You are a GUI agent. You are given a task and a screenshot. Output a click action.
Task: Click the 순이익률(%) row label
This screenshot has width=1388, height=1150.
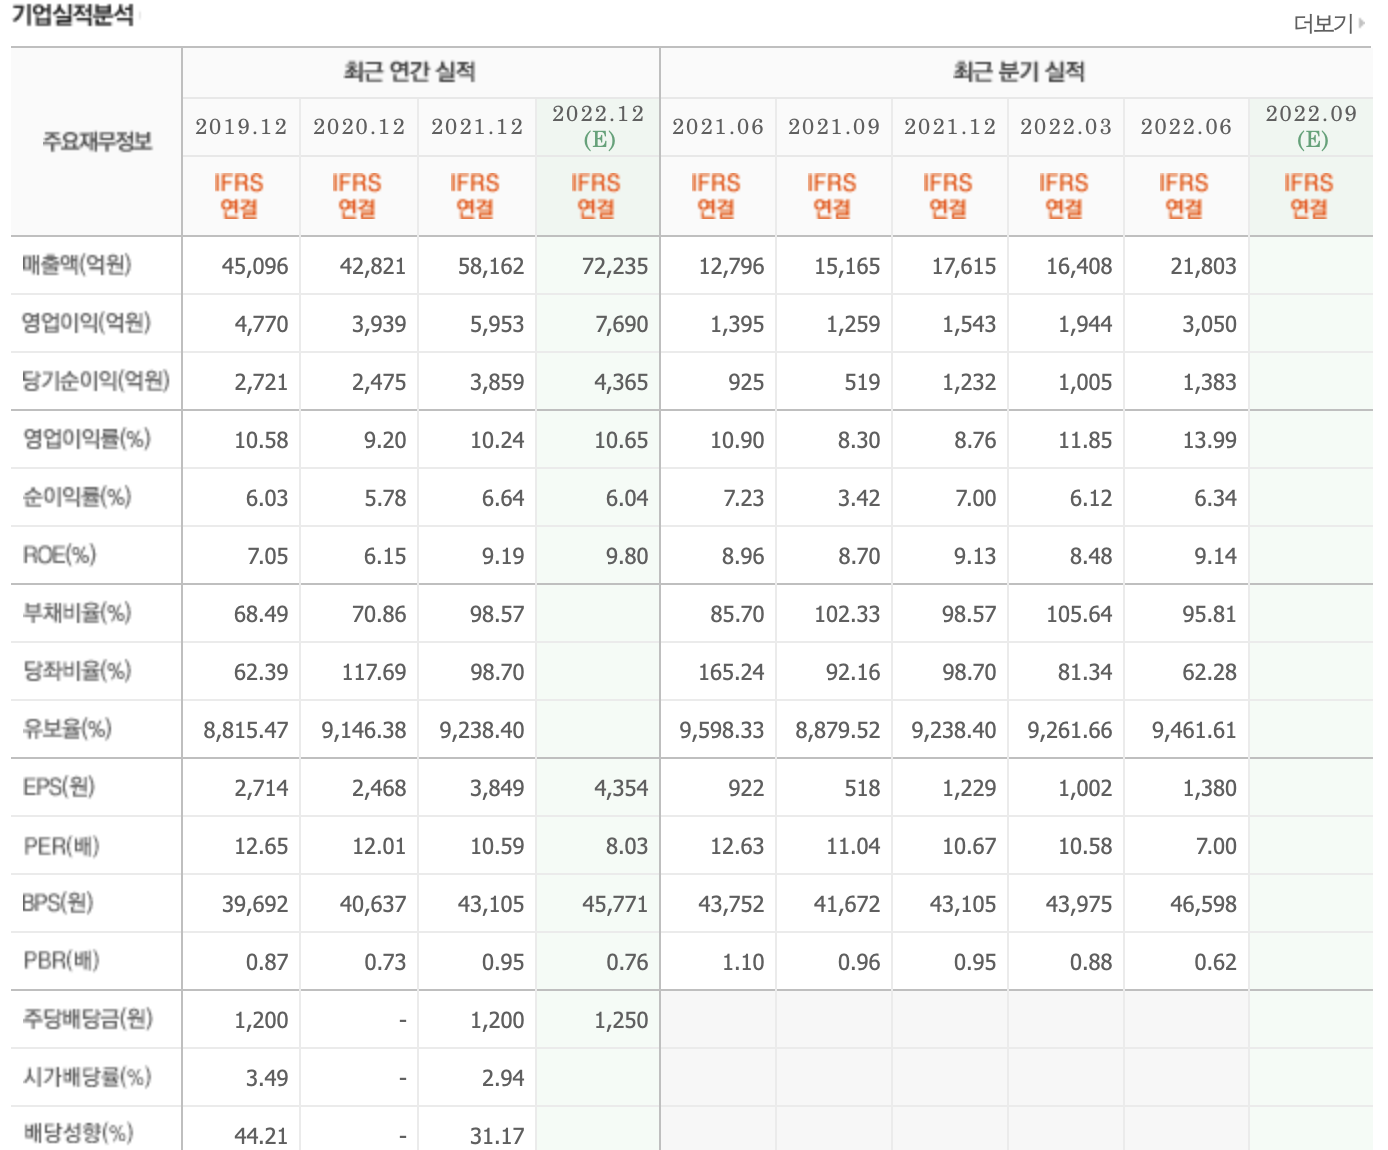(77, 497)
